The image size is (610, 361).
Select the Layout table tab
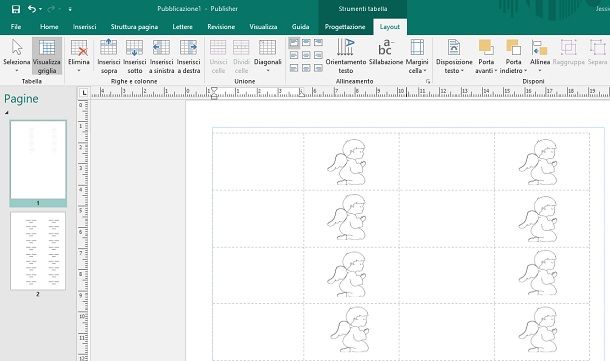pos(390,27)
